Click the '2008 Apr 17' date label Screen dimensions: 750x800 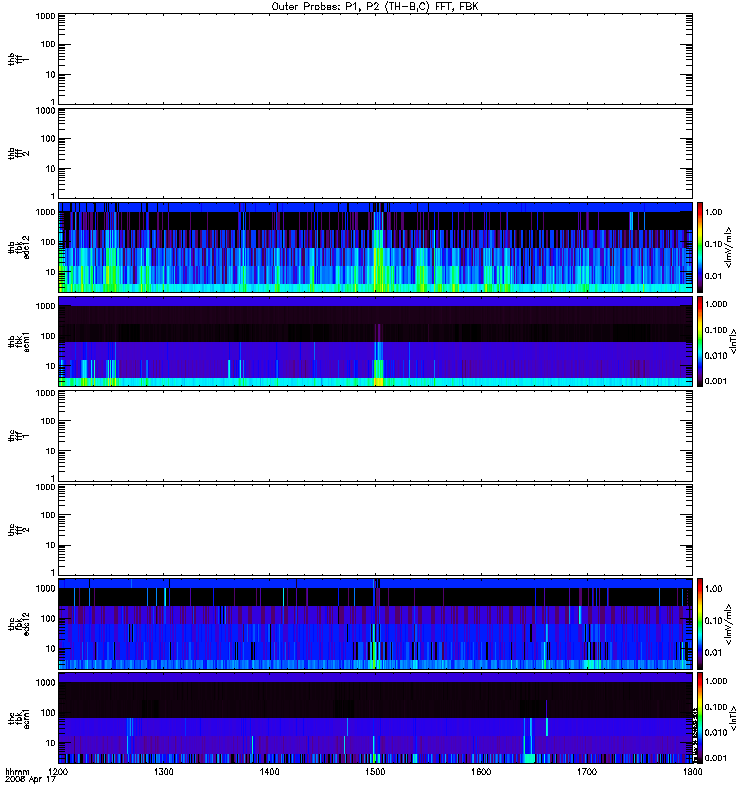[x=30, y=780]
